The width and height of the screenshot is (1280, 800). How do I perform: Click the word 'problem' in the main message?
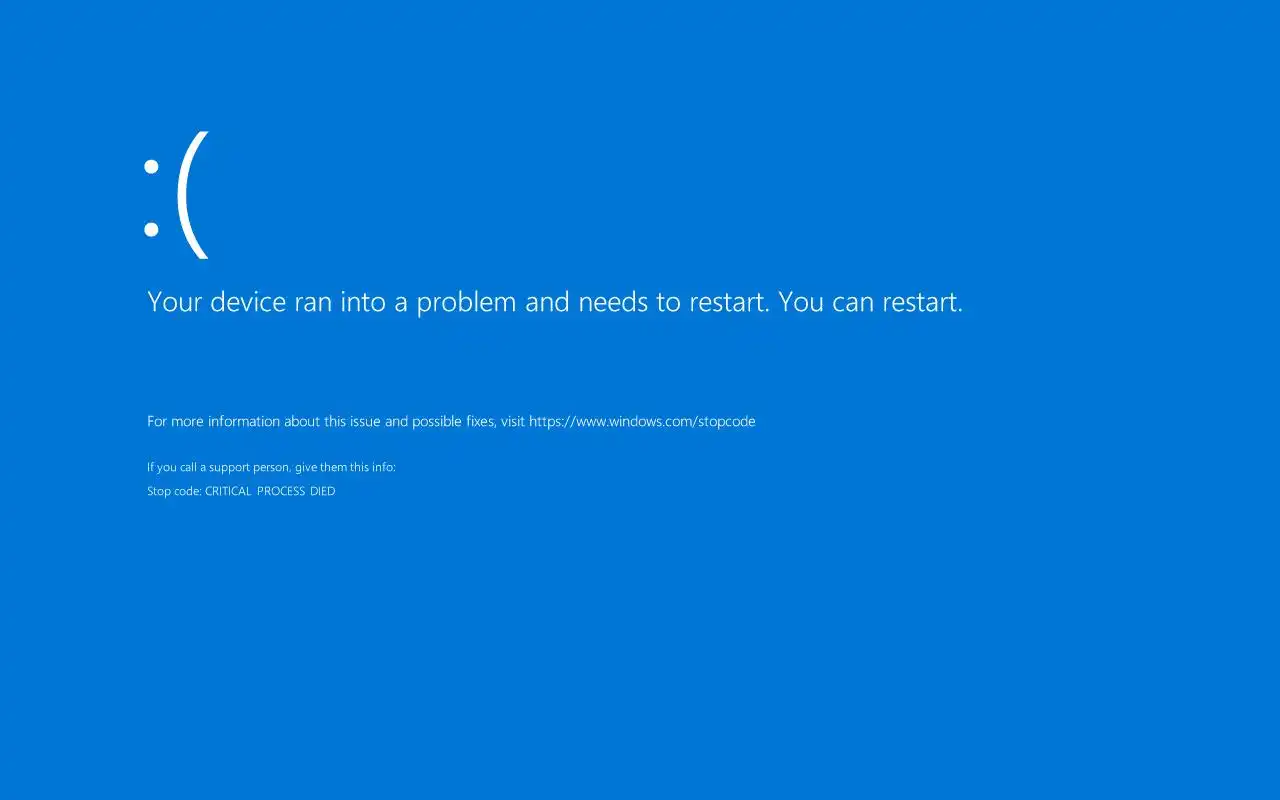coord(467,302)
